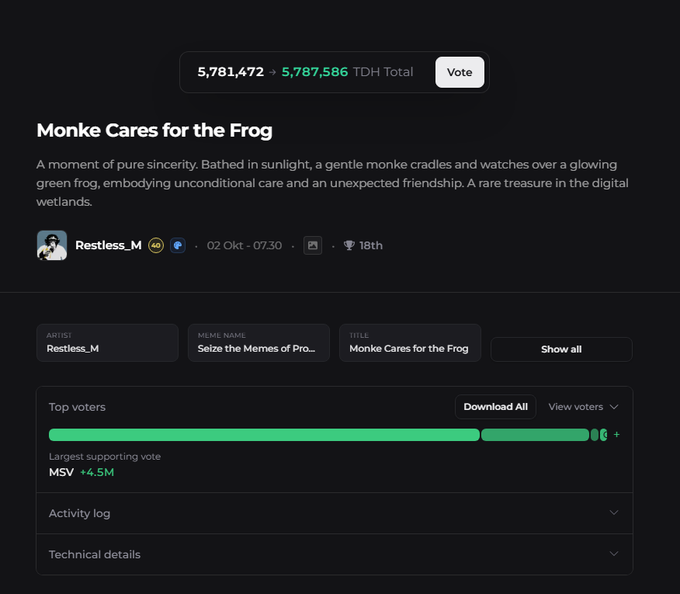Click the blue artist palette badge
Image resolution: width=680 pixels, height=594 pixels.
178,245
